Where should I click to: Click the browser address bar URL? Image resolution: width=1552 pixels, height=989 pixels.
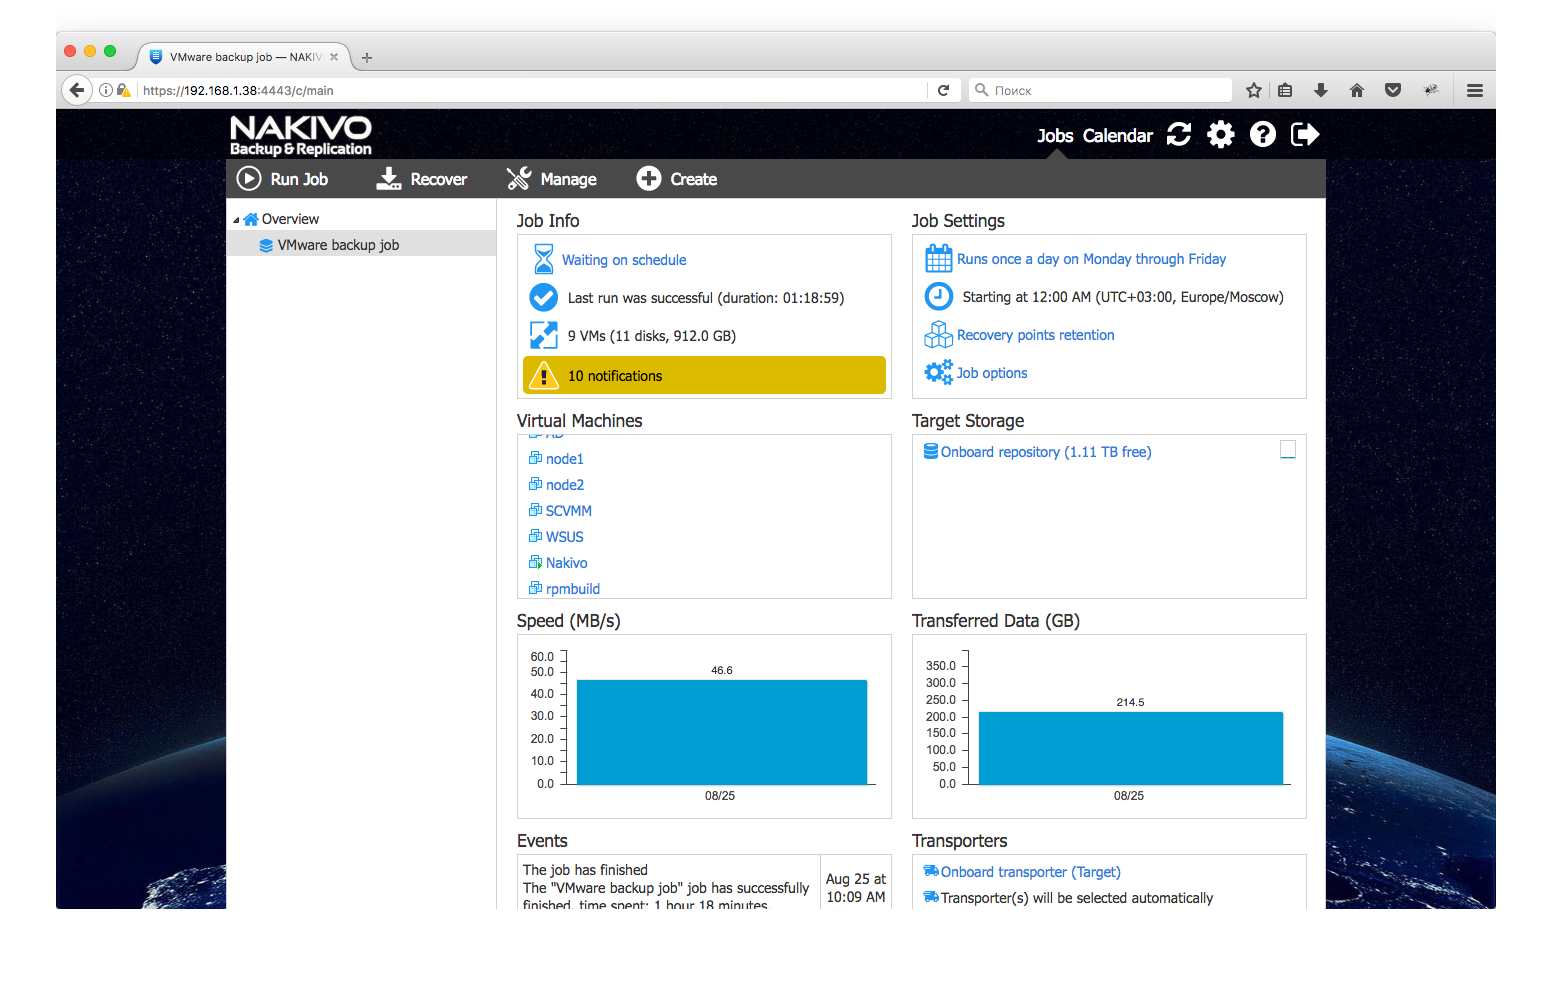(x=238, y=90)
